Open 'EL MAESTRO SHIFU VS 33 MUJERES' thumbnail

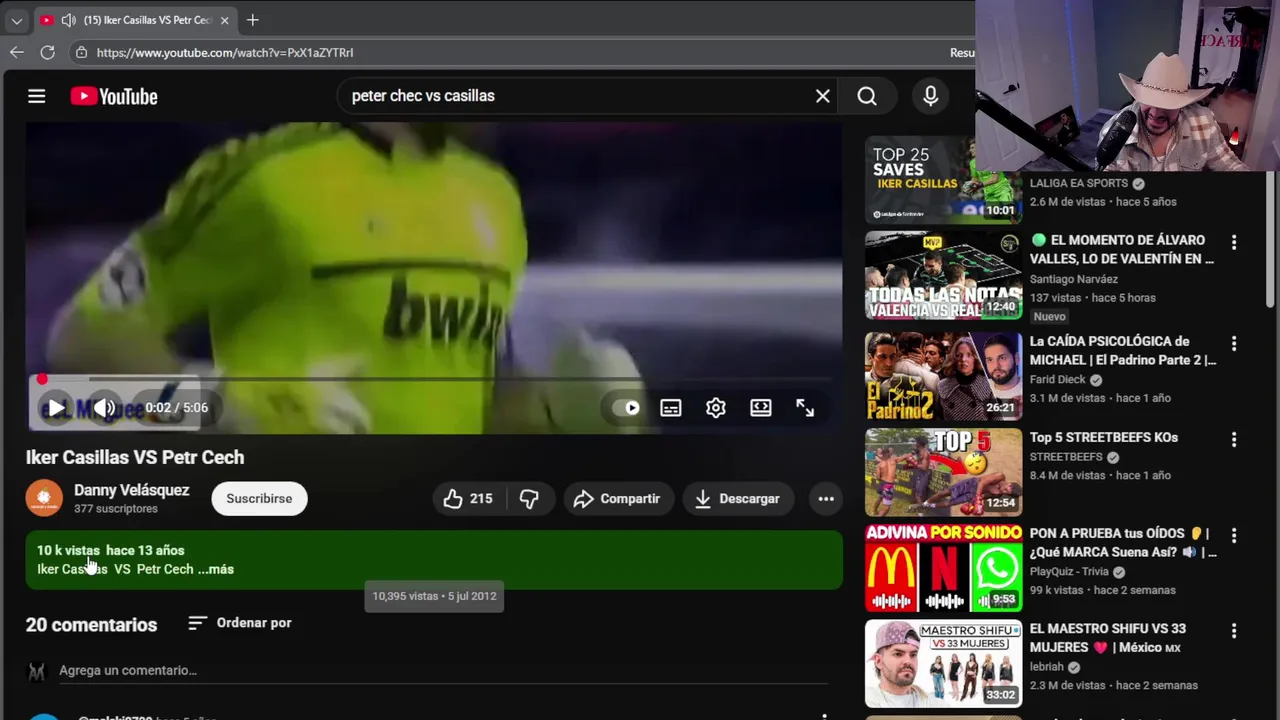[x=943, y=664]
